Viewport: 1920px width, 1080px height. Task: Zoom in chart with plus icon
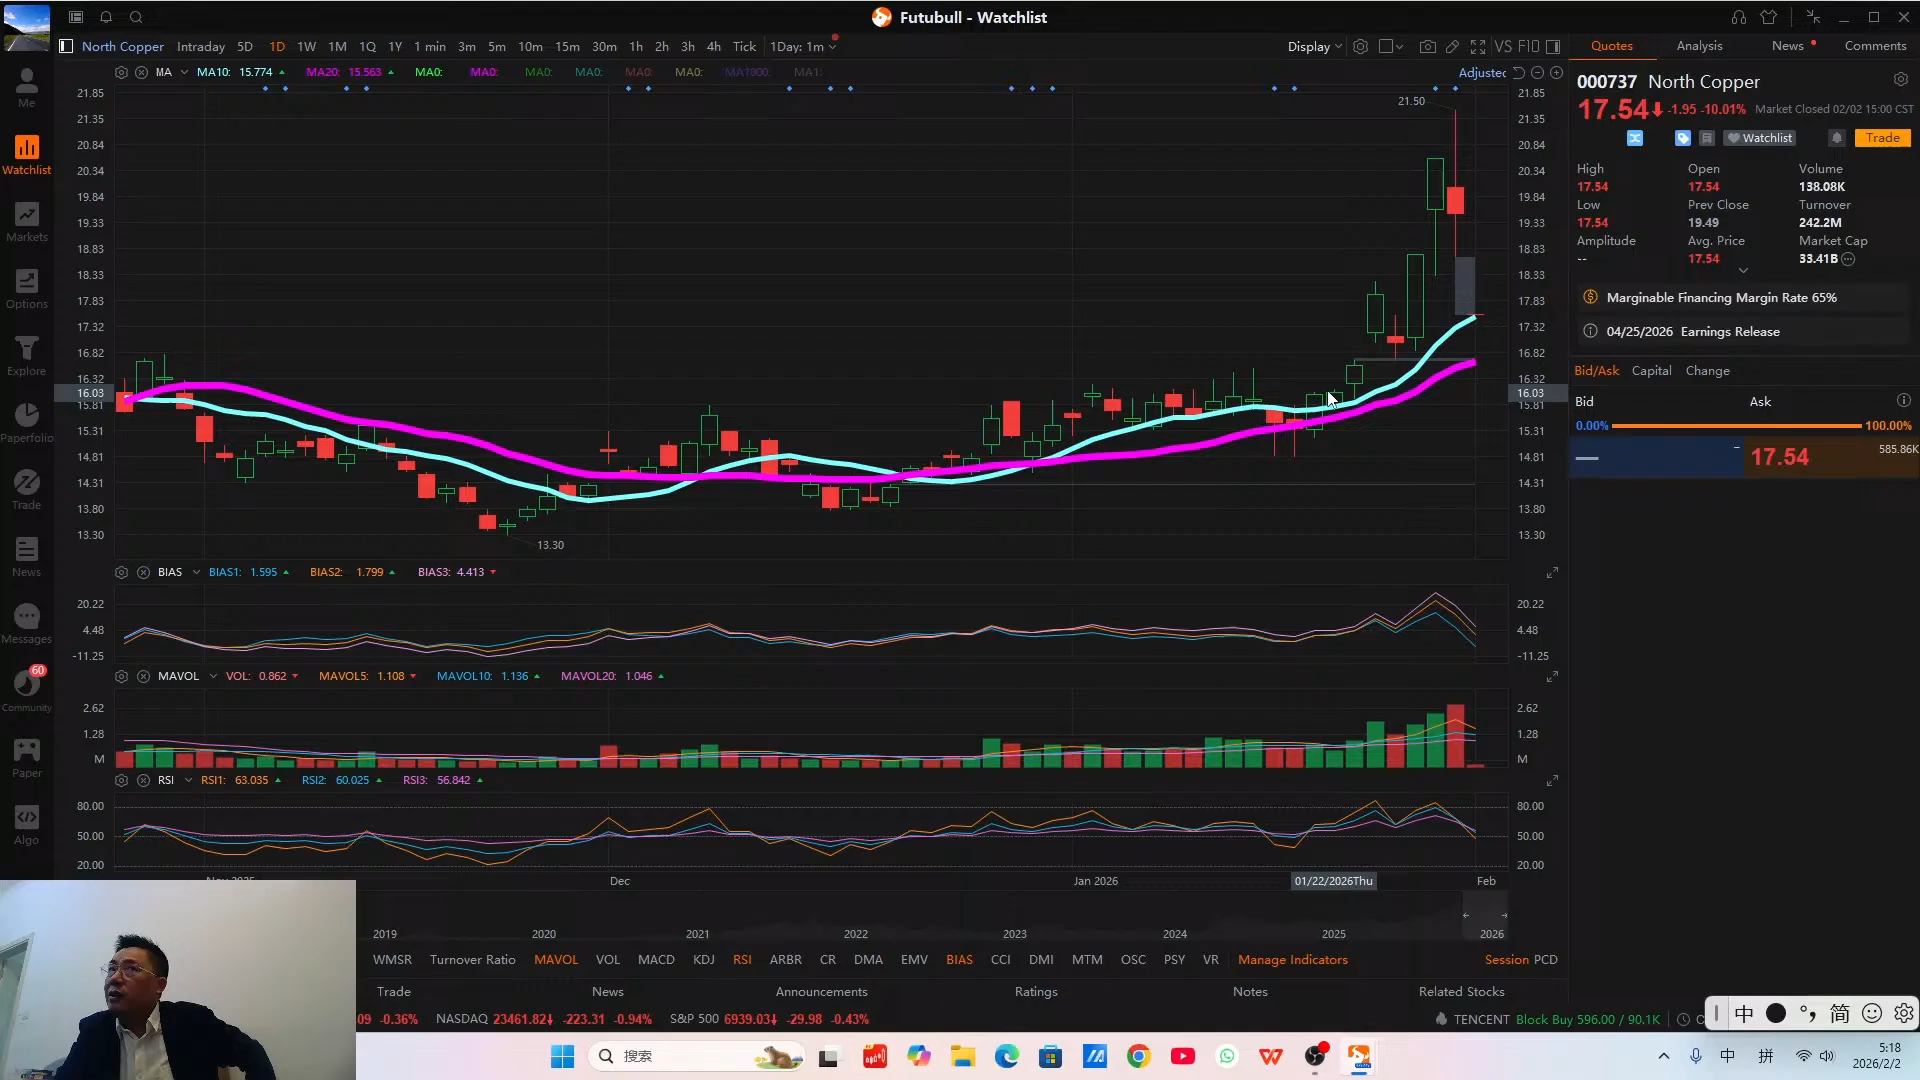pos(1556,73)
